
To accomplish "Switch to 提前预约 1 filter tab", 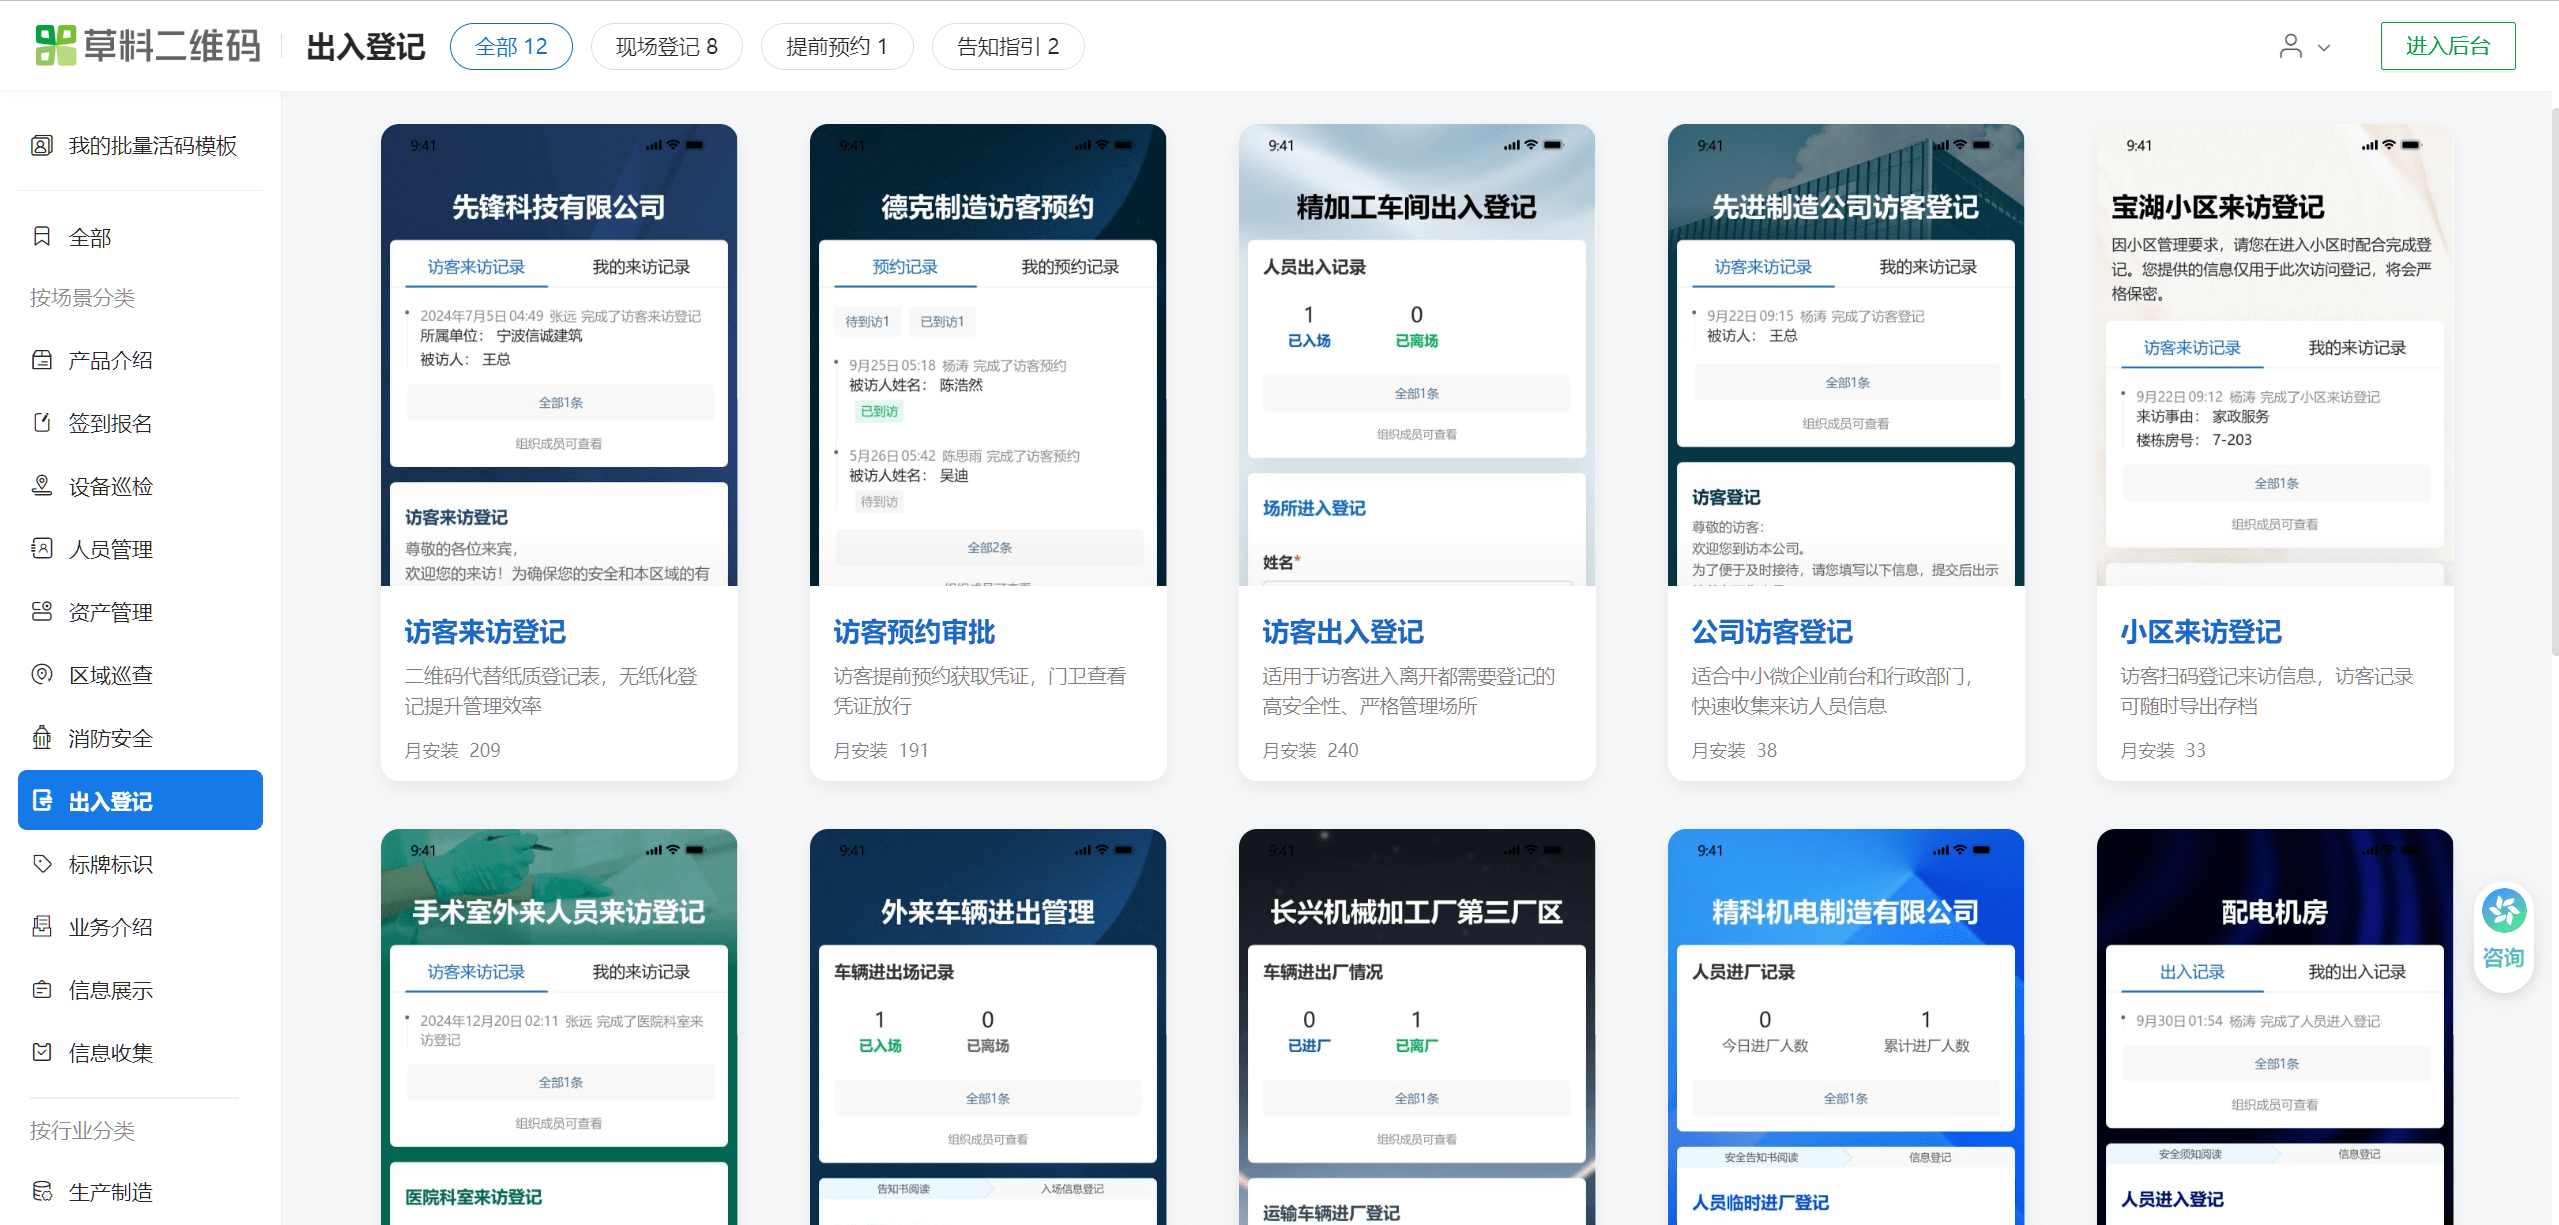I will click(836, 47).
